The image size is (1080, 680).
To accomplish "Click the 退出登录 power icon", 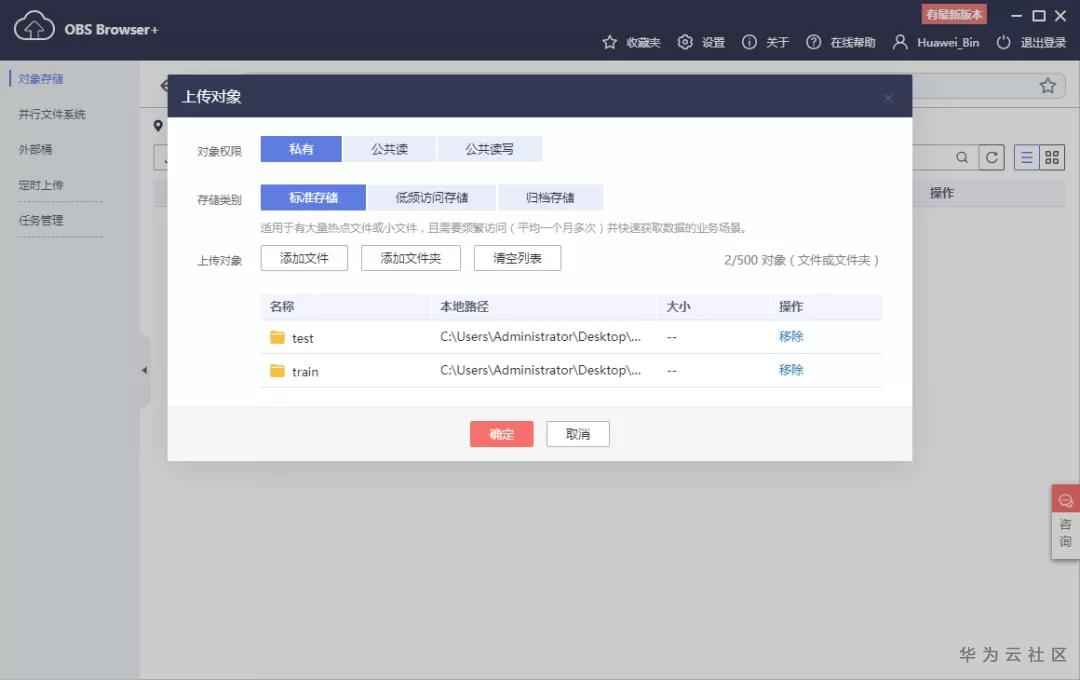I will click(1003, 42).
